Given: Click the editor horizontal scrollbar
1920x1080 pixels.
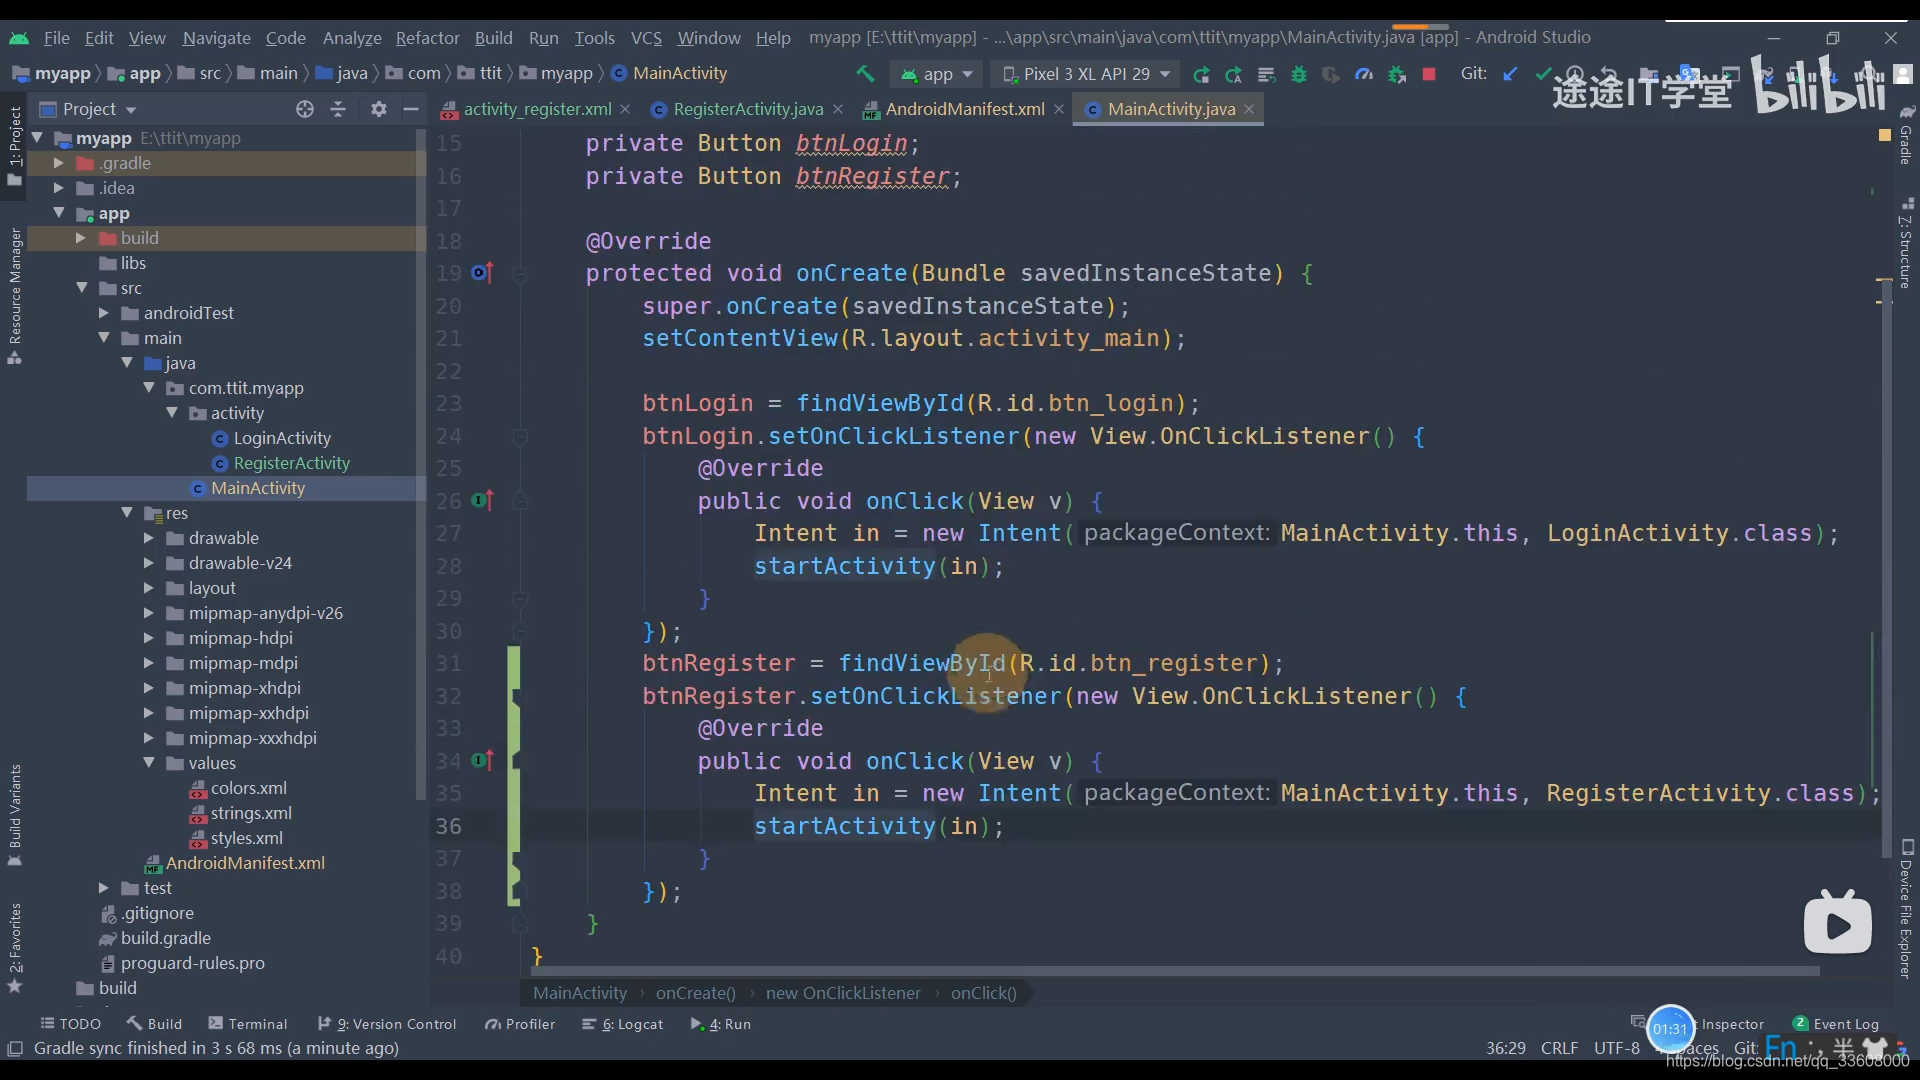Looking at the screenshot, I should (x=1175, y=971).
